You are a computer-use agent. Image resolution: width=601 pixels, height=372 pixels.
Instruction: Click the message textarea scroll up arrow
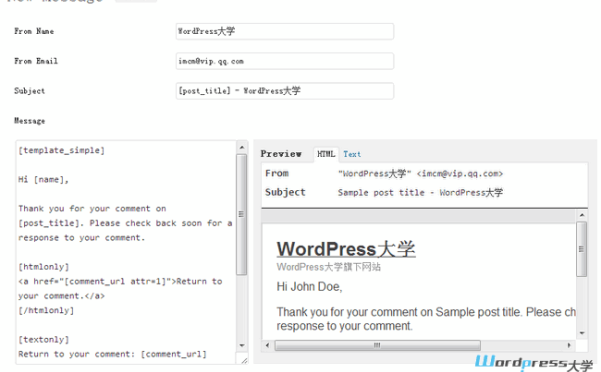click(241, 147)
